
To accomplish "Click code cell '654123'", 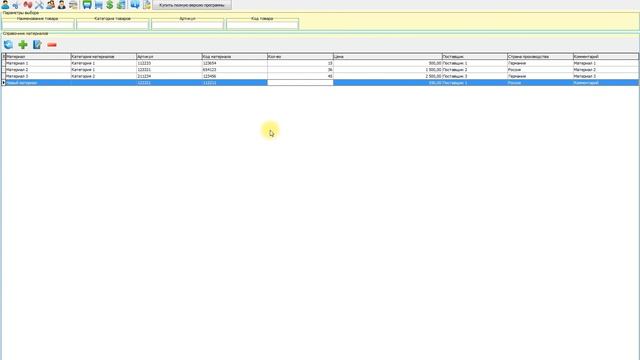I will pyautogui.click(x=235, y=70).
